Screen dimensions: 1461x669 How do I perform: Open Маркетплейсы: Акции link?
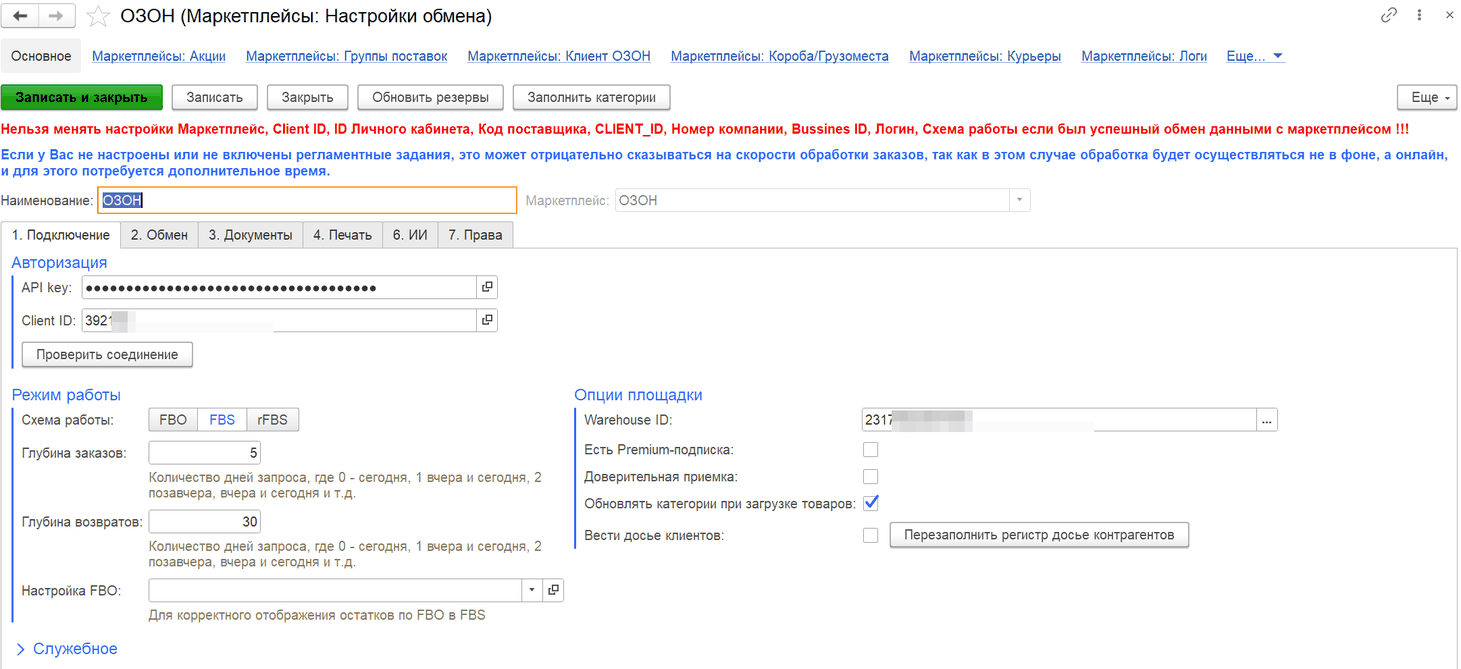coord(159,56)
